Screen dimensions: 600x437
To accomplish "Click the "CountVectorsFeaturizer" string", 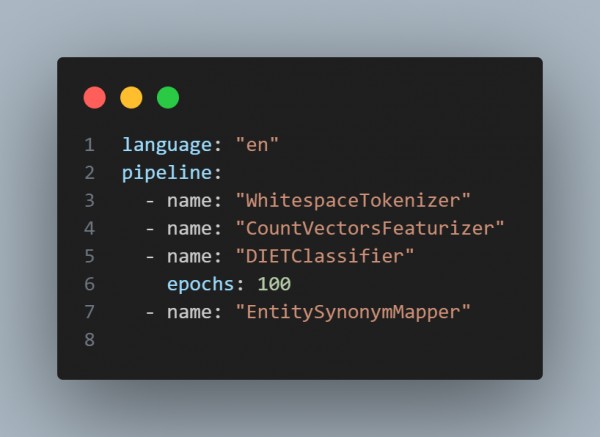I will click(x=370, y=228).
